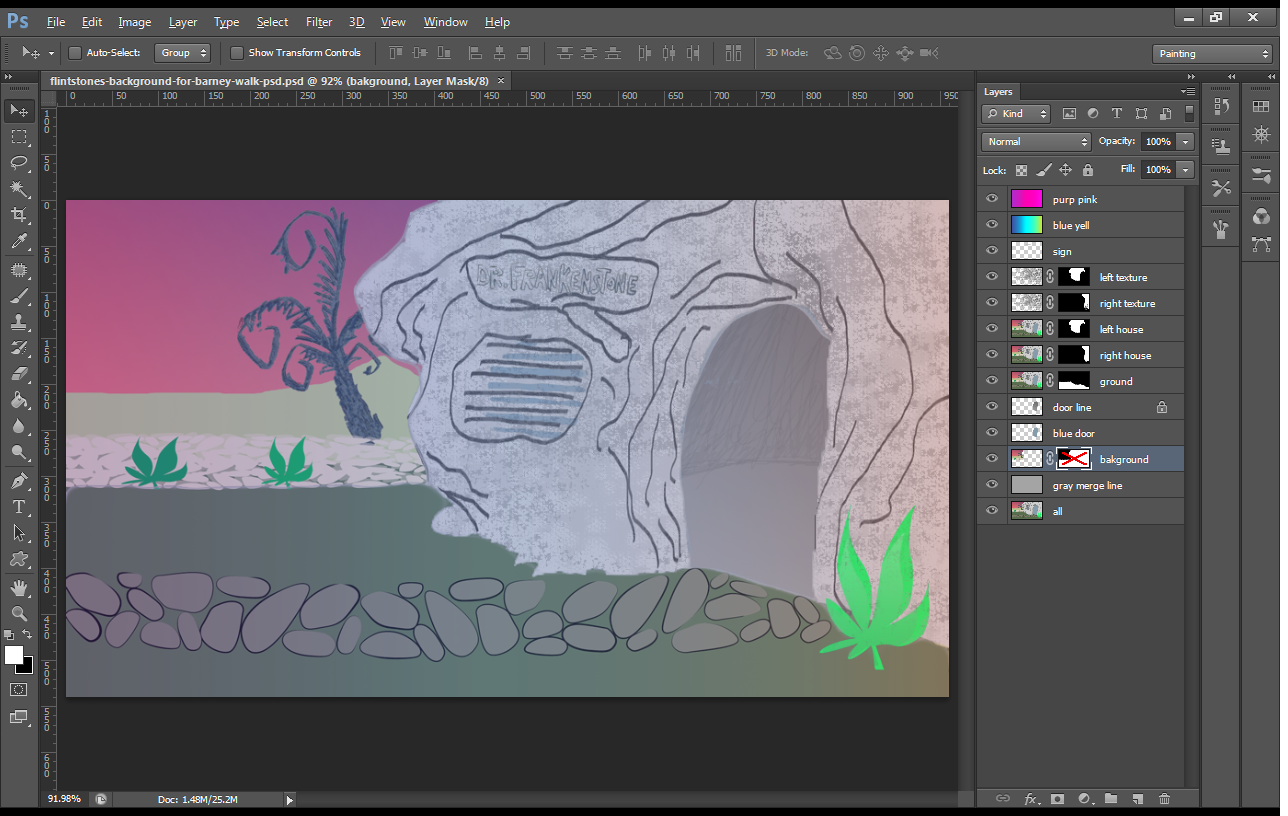Select the Magic Wand tool
Image resolution: width=1288 pixels, height=816 pixels.
coord(19,188)
